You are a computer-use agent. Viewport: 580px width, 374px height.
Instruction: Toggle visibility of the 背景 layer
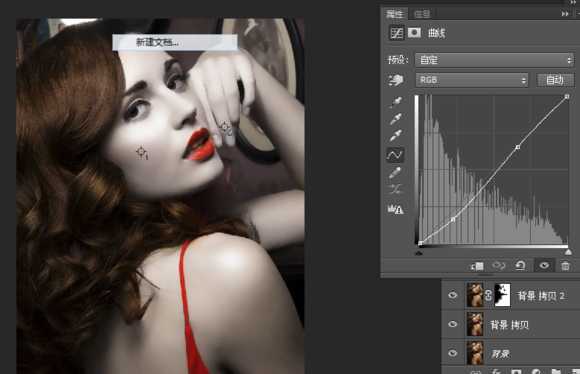[x=453, y=353]
